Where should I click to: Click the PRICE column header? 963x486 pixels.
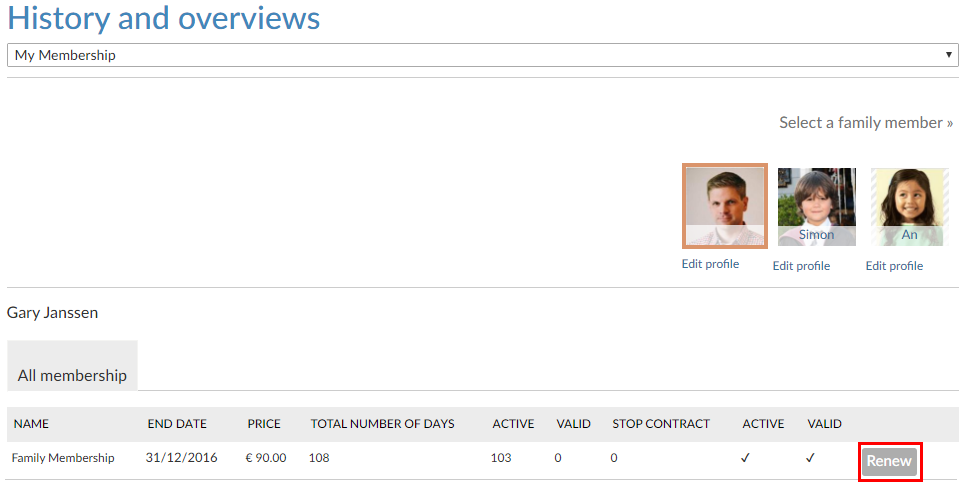pos(264,424)
